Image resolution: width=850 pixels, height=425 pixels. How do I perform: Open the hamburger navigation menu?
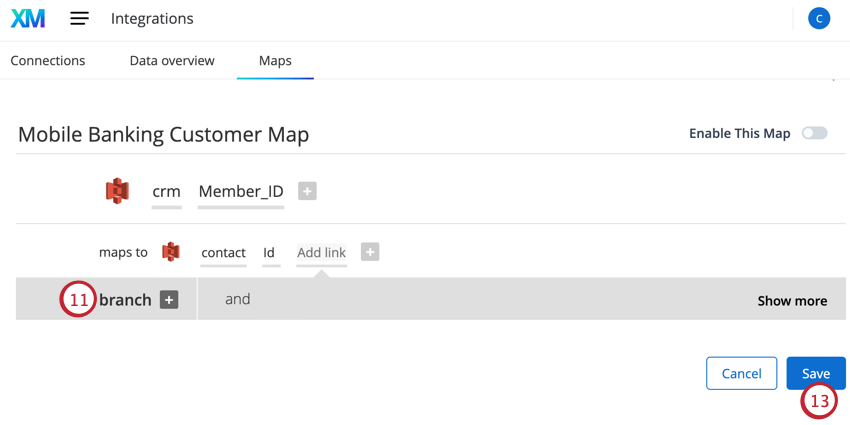point(79,19)
